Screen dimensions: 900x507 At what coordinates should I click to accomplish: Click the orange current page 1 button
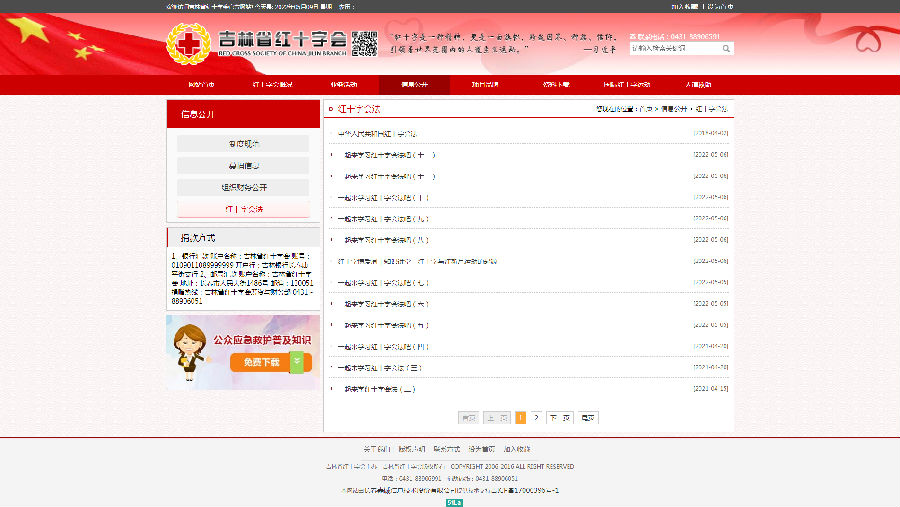pos(520,417)
